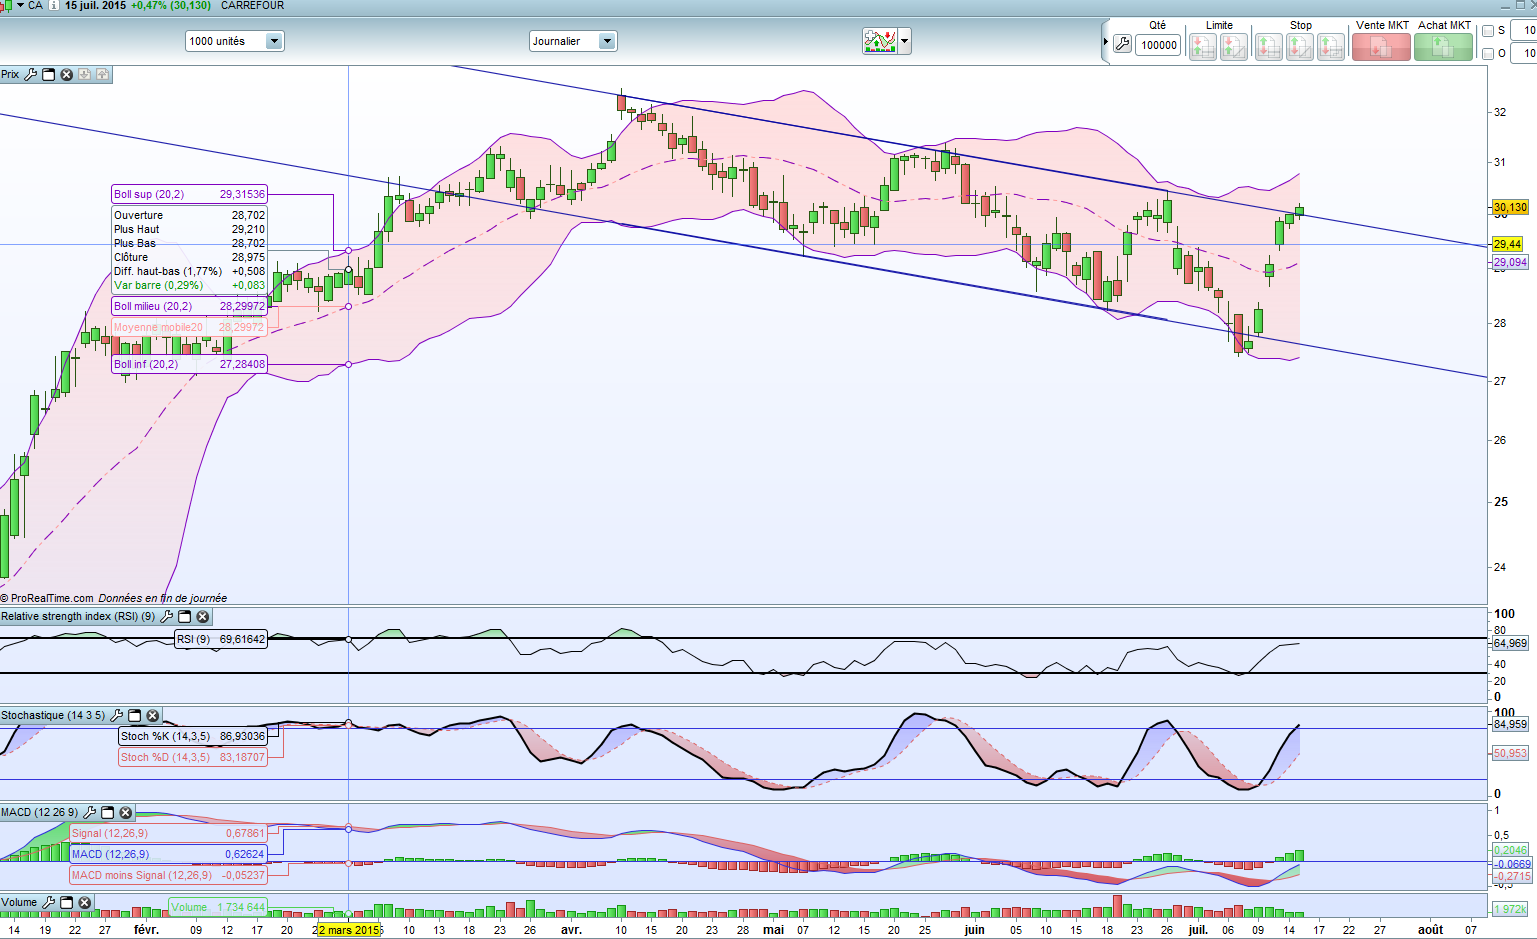The height and width of the screenshot is (939, 1537).
Task: Maximize the MACD panel
Action: 108,813
